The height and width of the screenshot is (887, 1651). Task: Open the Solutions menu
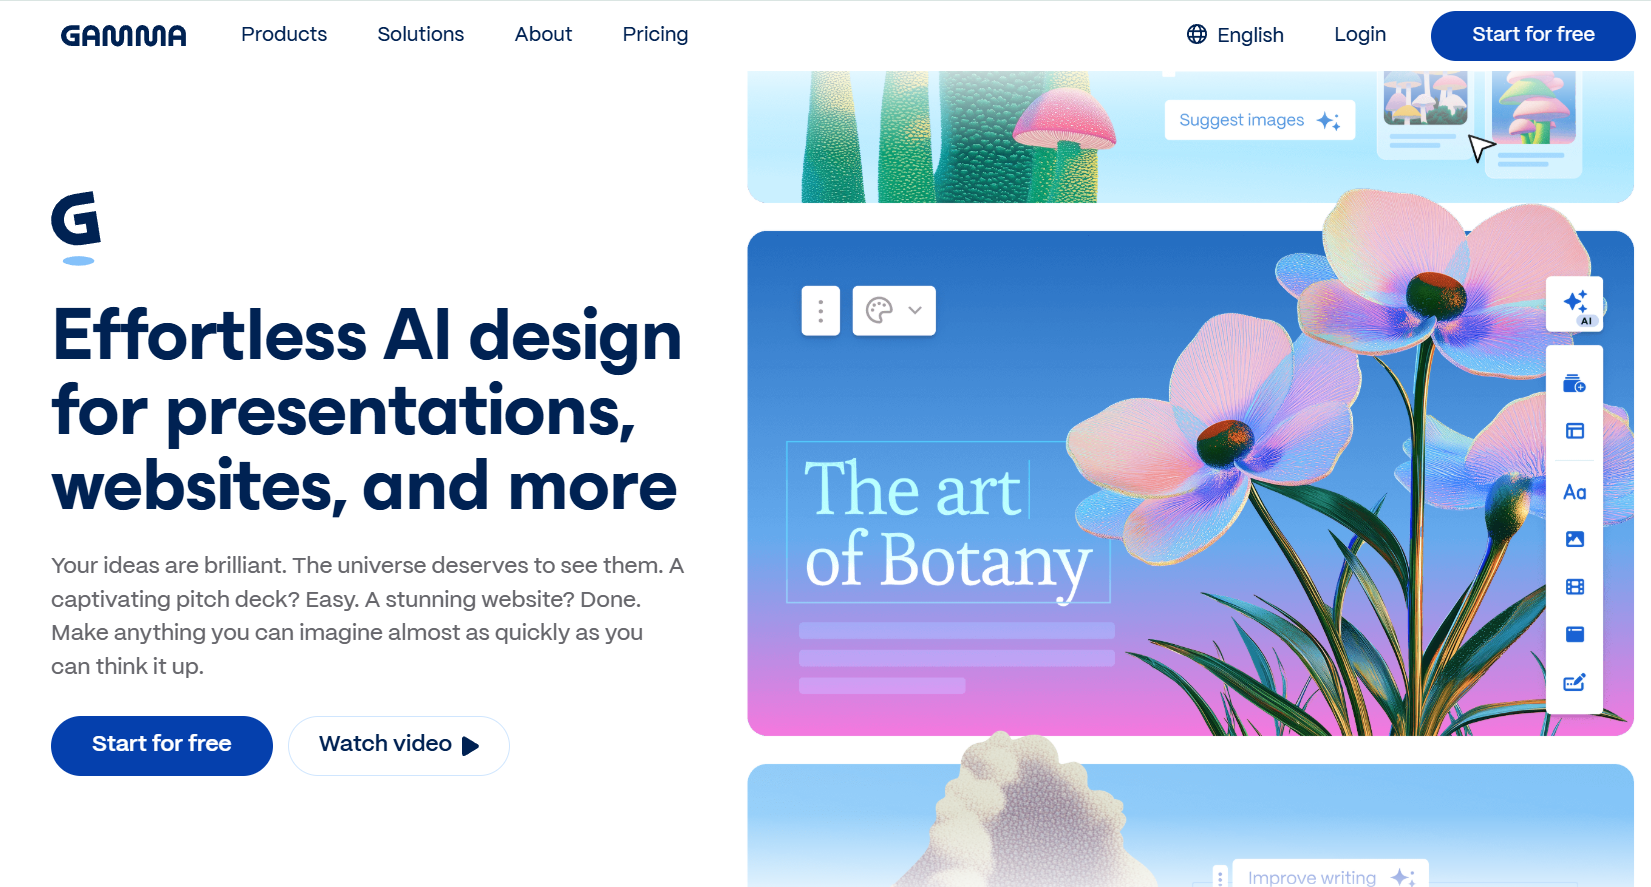(x=421, y=34)
